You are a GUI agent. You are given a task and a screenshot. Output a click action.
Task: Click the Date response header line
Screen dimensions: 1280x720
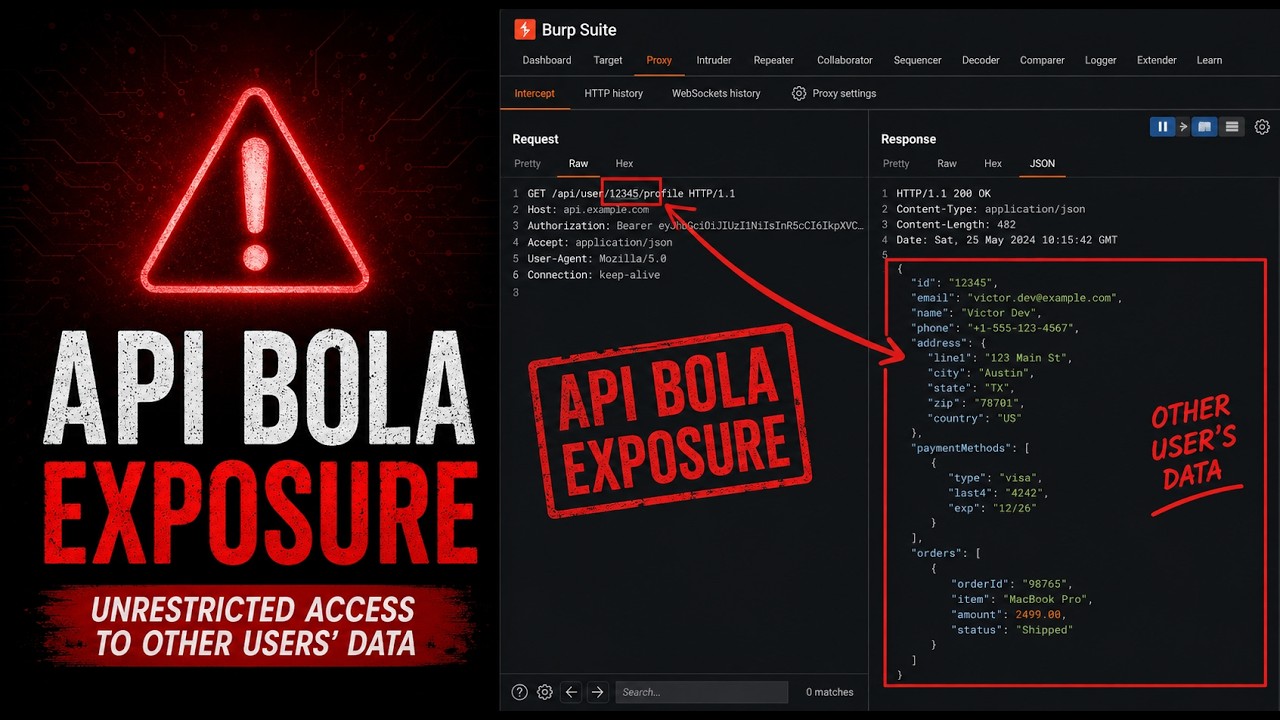[x=1007, y=240]
